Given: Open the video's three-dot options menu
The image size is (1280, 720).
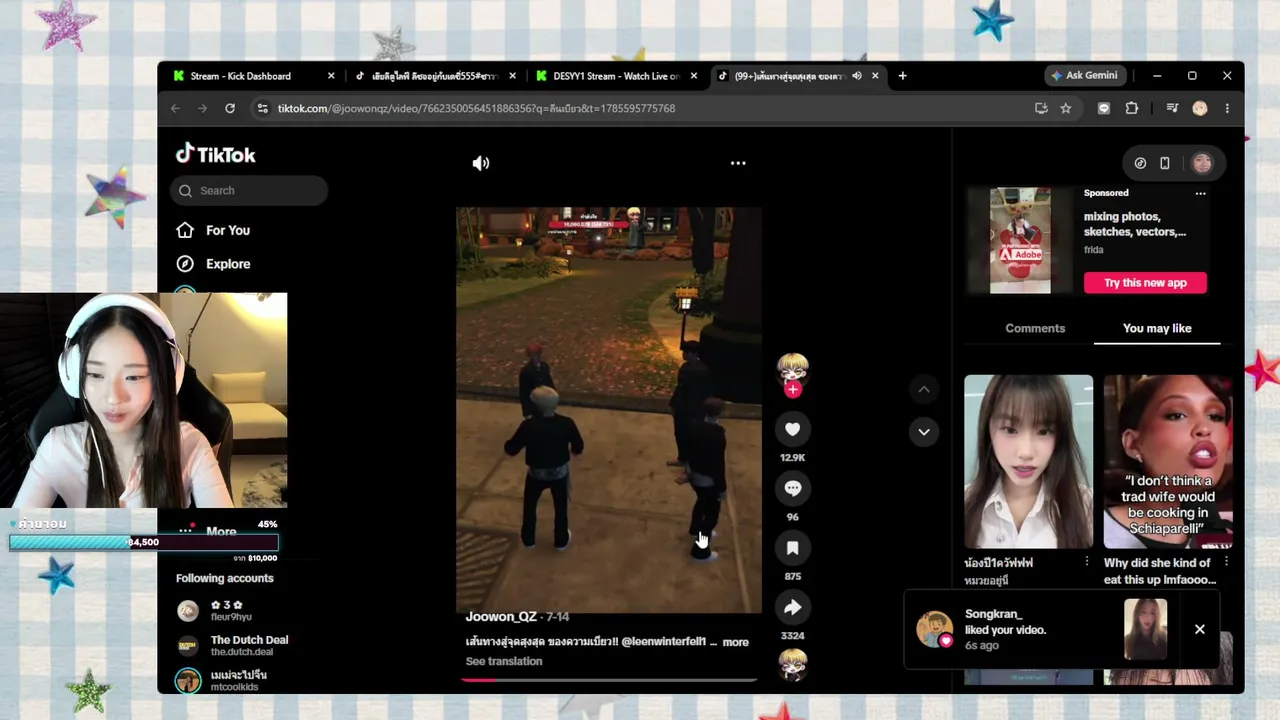Looking at the screenshot, I should coord(738,163).
